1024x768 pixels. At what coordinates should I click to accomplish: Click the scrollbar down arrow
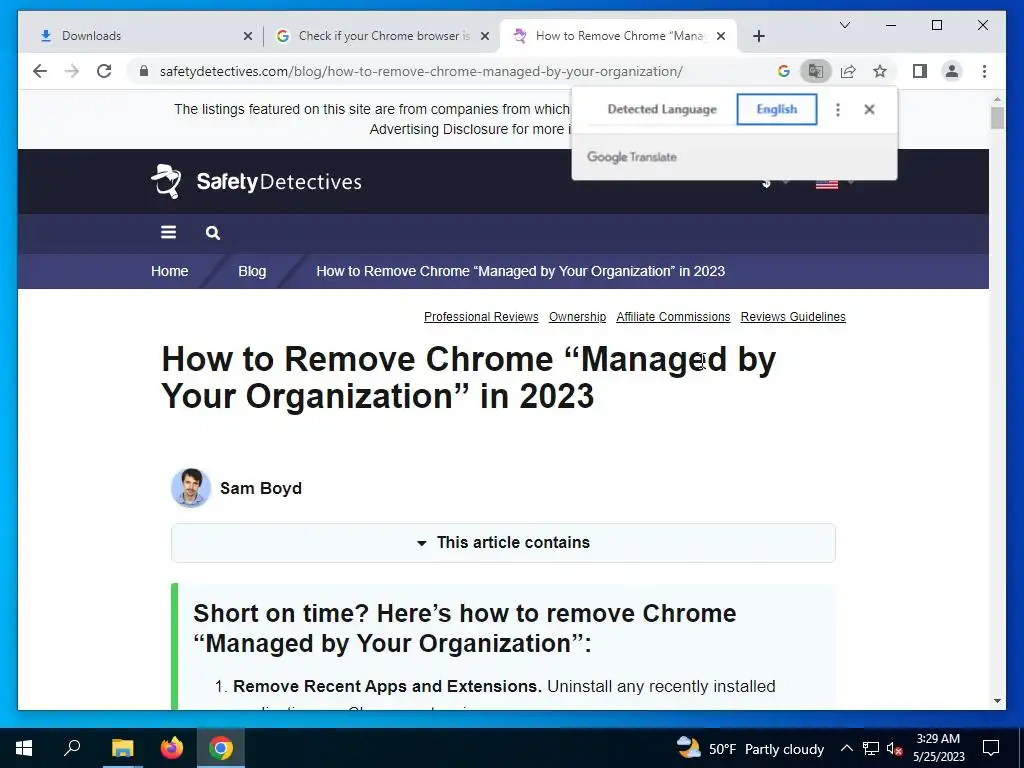click(x=997, y=701)
